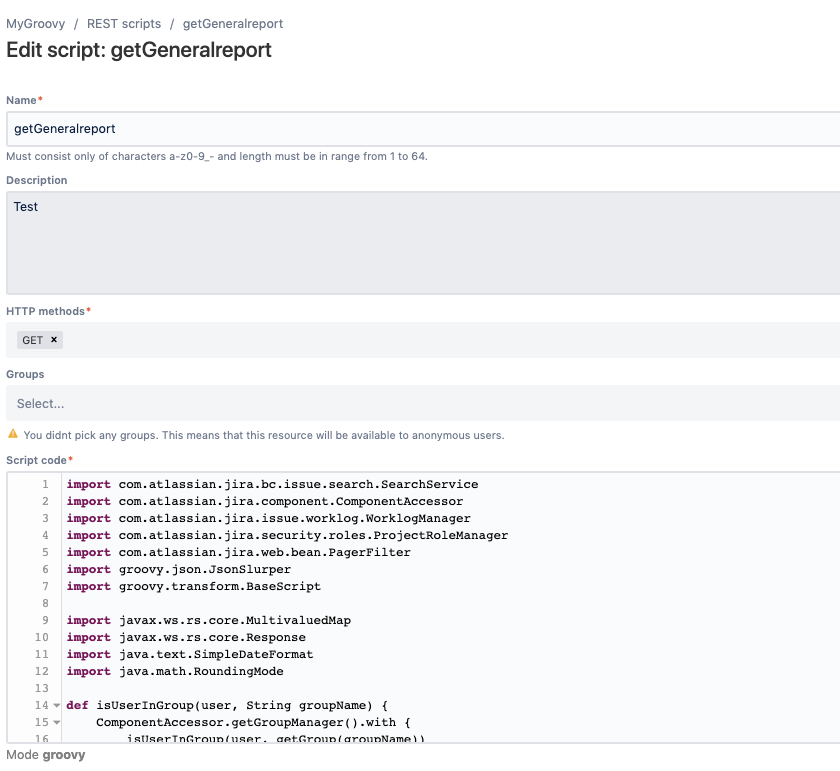Viewport: 840px width, 771px height.
Task: Click the anonymous users warning icon
Action: [x=13, y=434]
